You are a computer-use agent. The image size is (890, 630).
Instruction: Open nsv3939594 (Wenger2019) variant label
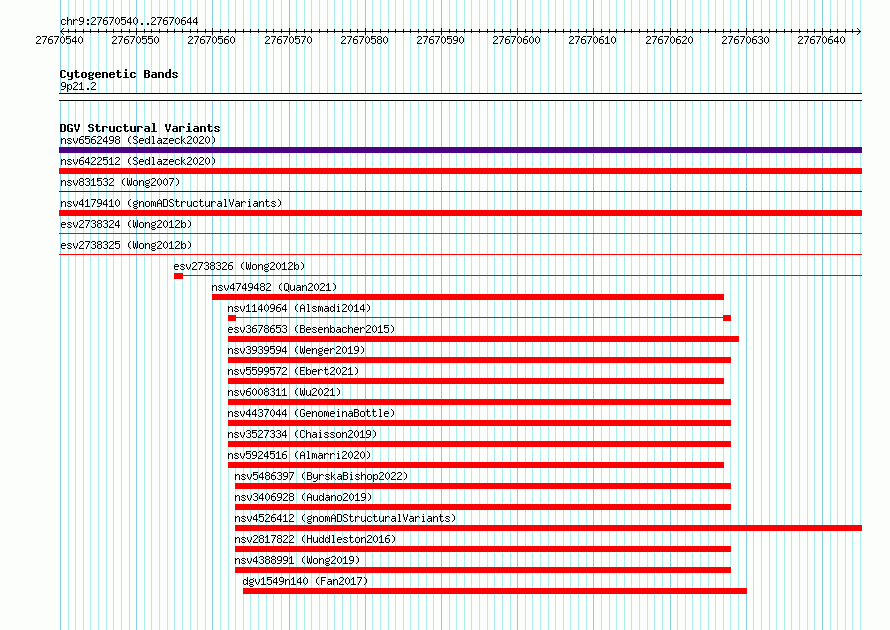point(296,350)
